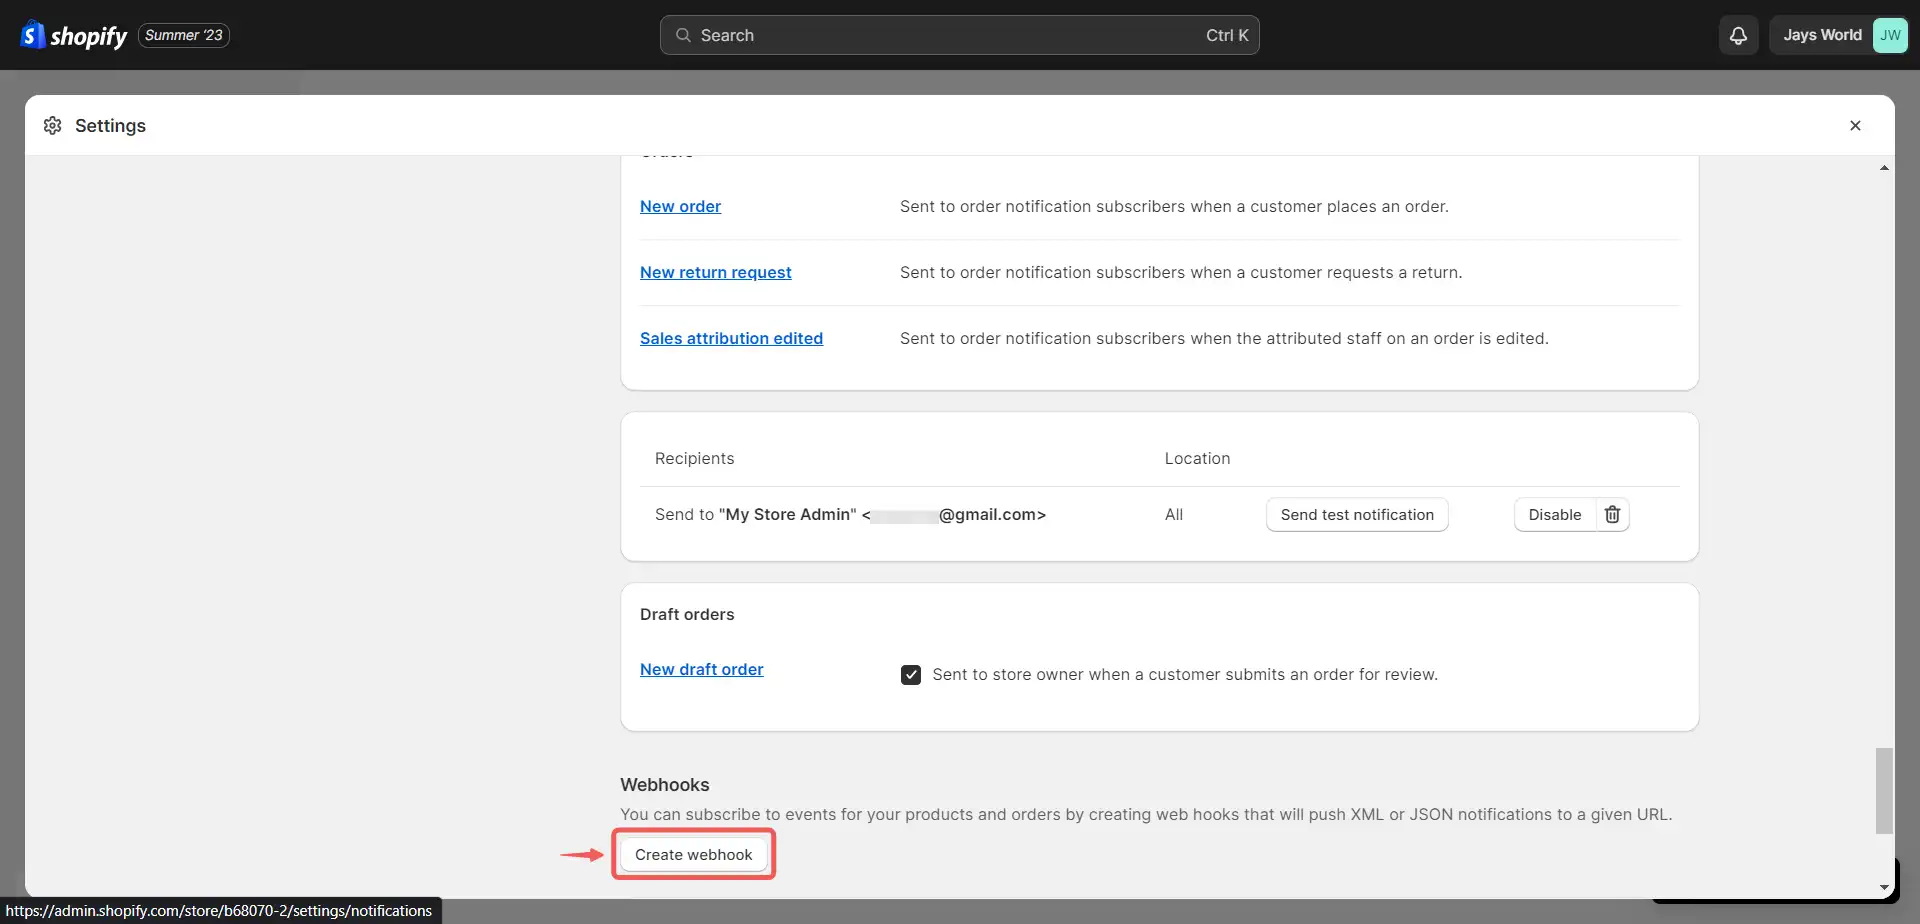
Task: Click the Summer '23 badge
Action: pyautogui.click(x=184, y=35)
